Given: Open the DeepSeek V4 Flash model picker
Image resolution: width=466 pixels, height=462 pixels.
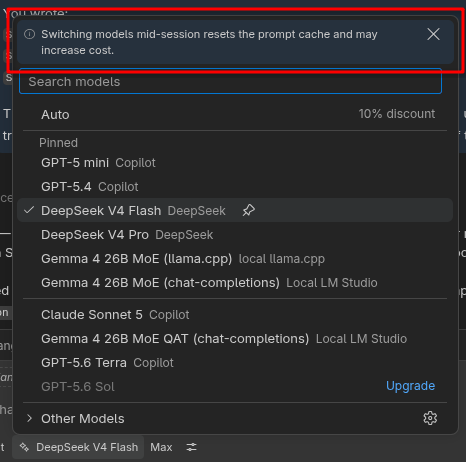Looking at the screenshot, I should tap(78, 447).
